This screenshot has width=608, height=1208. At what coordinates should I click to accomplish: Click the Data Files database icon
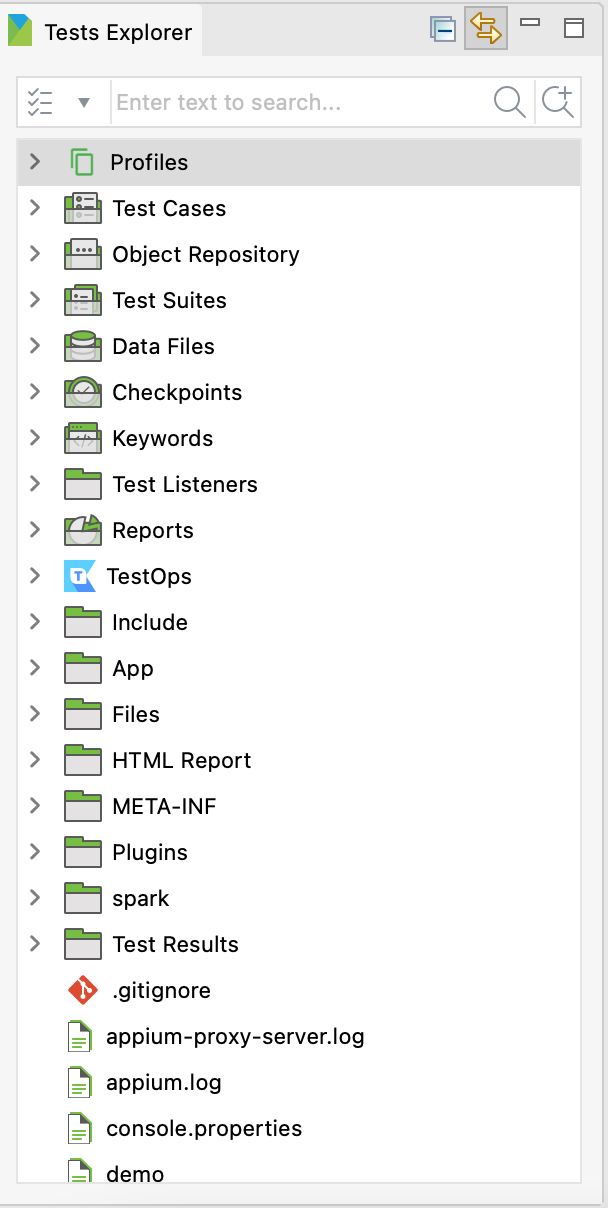[x=82, y=346]
